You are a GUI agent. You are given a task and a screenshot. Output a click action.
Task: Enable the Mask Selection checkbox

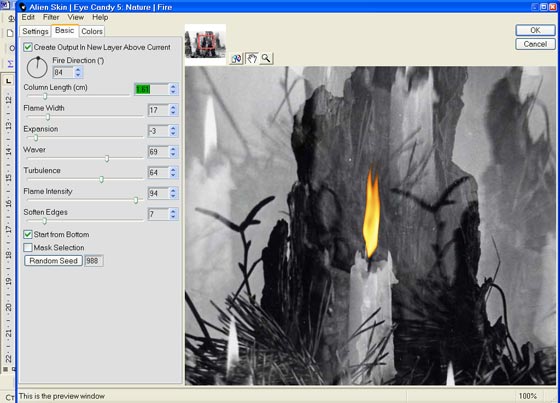(28, 248)
